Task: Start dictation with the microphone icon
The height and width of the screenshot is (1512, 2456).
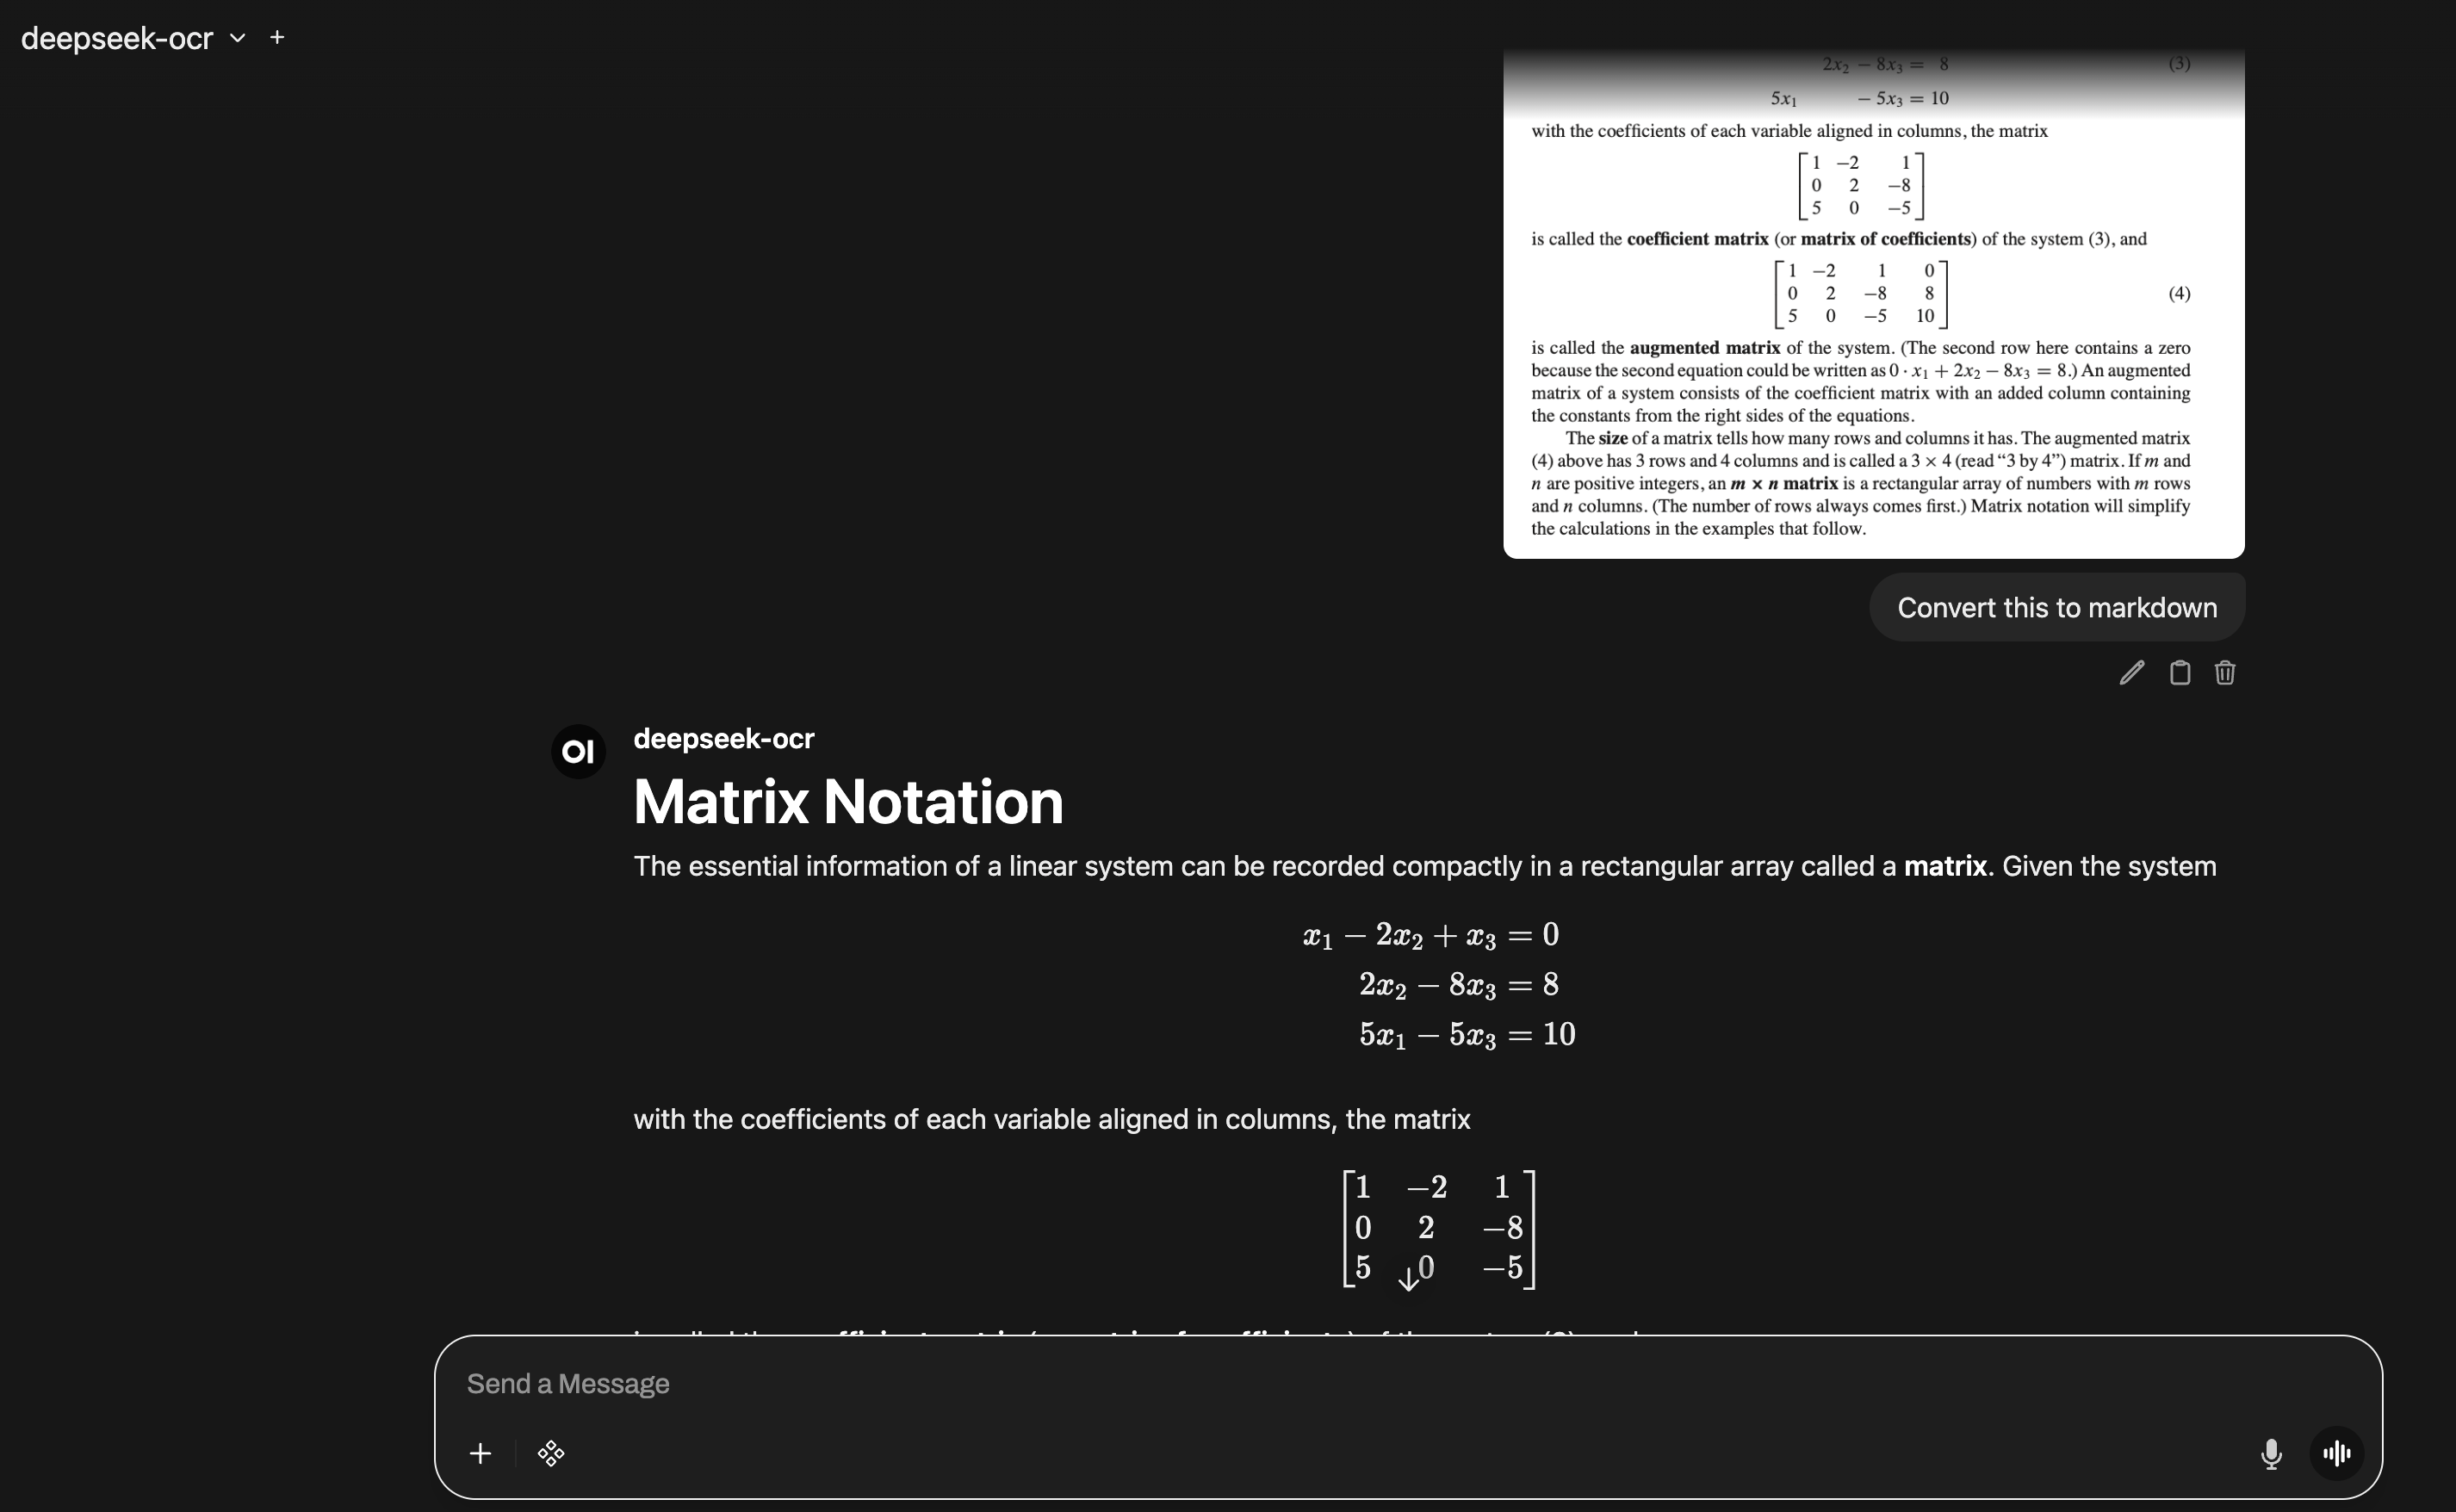Action: [2270, 1453]
